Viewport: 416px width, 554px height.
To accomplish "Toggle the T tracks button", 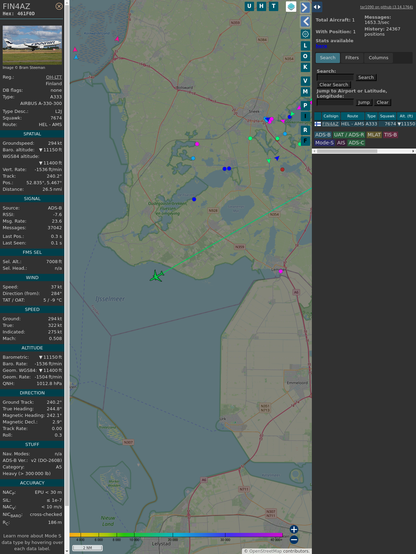I will pyautogui.click(x=274, y=6).
